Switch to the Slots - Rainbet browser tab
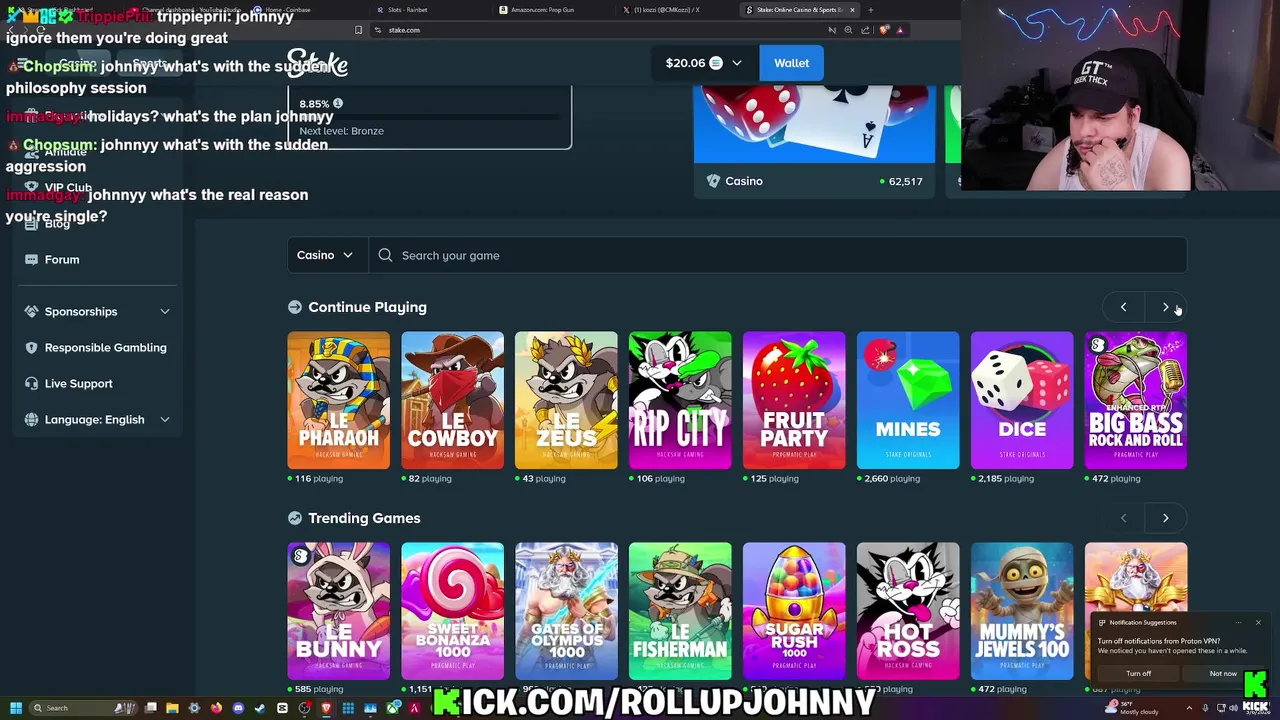1280x720 pixels. 430,10
